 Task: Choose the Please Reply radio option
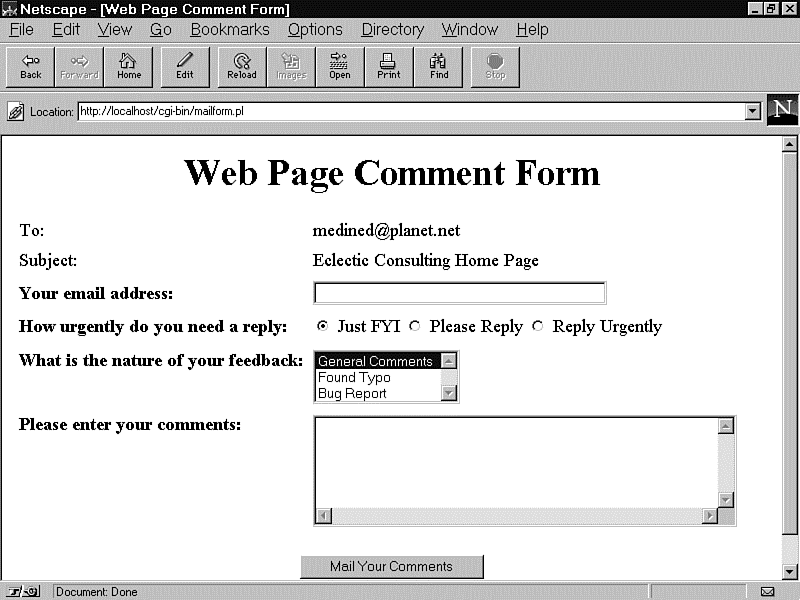coord(415,326)
